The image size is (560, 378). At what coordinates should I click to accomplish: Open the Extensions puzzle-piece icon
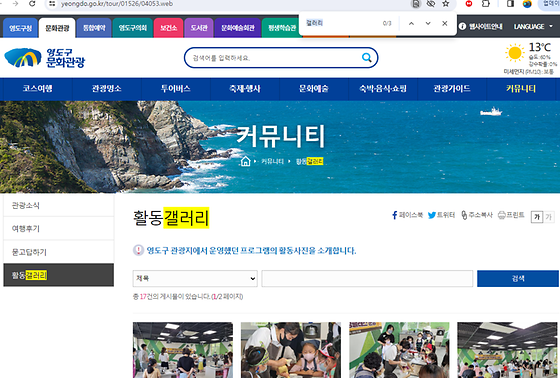[486, 4]
